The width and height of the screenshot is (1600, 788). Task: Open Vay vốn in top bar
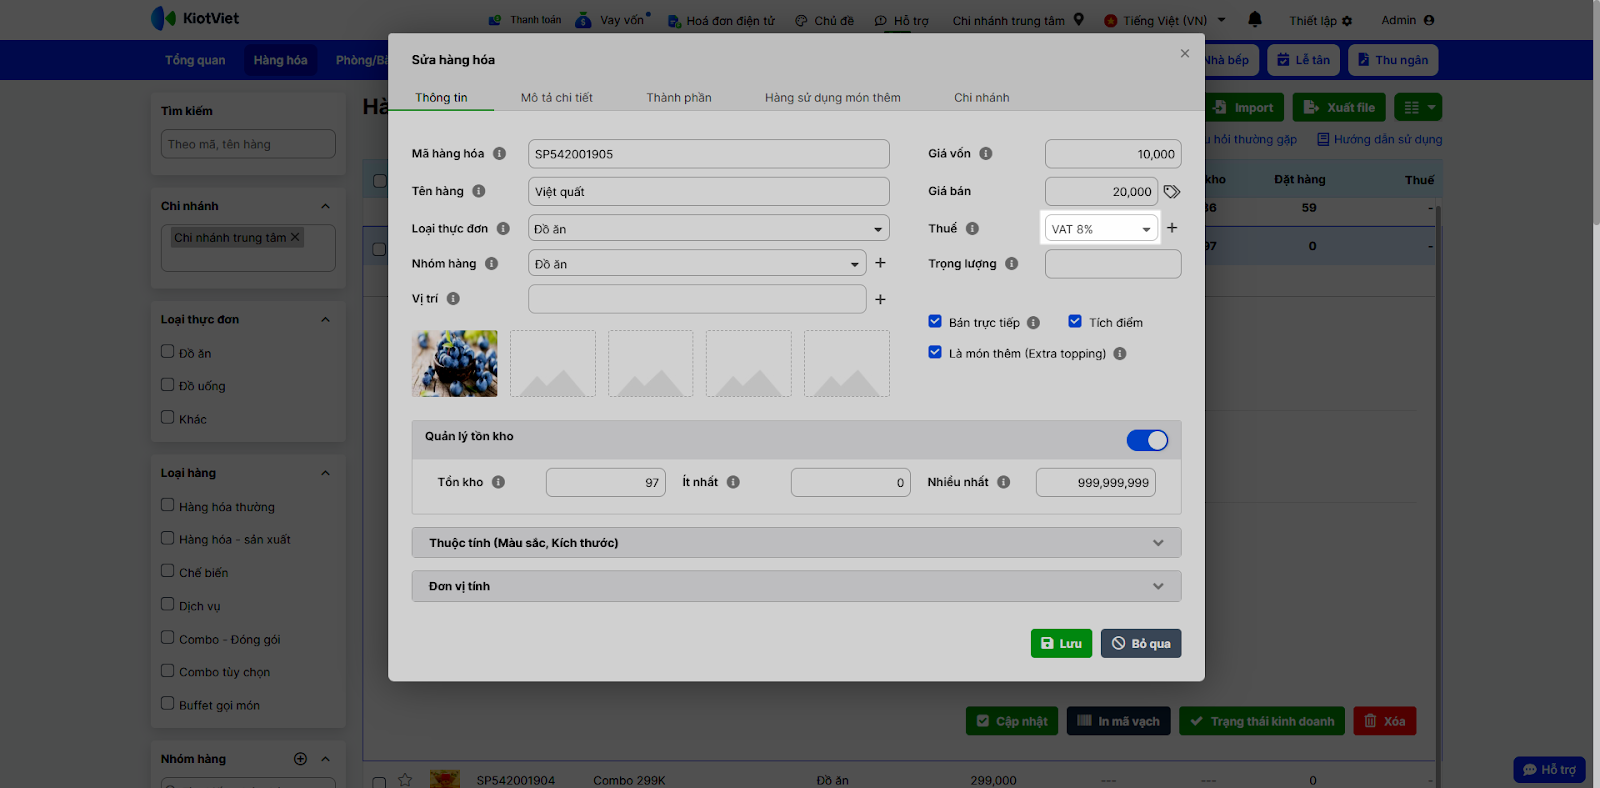click(612, 20)
